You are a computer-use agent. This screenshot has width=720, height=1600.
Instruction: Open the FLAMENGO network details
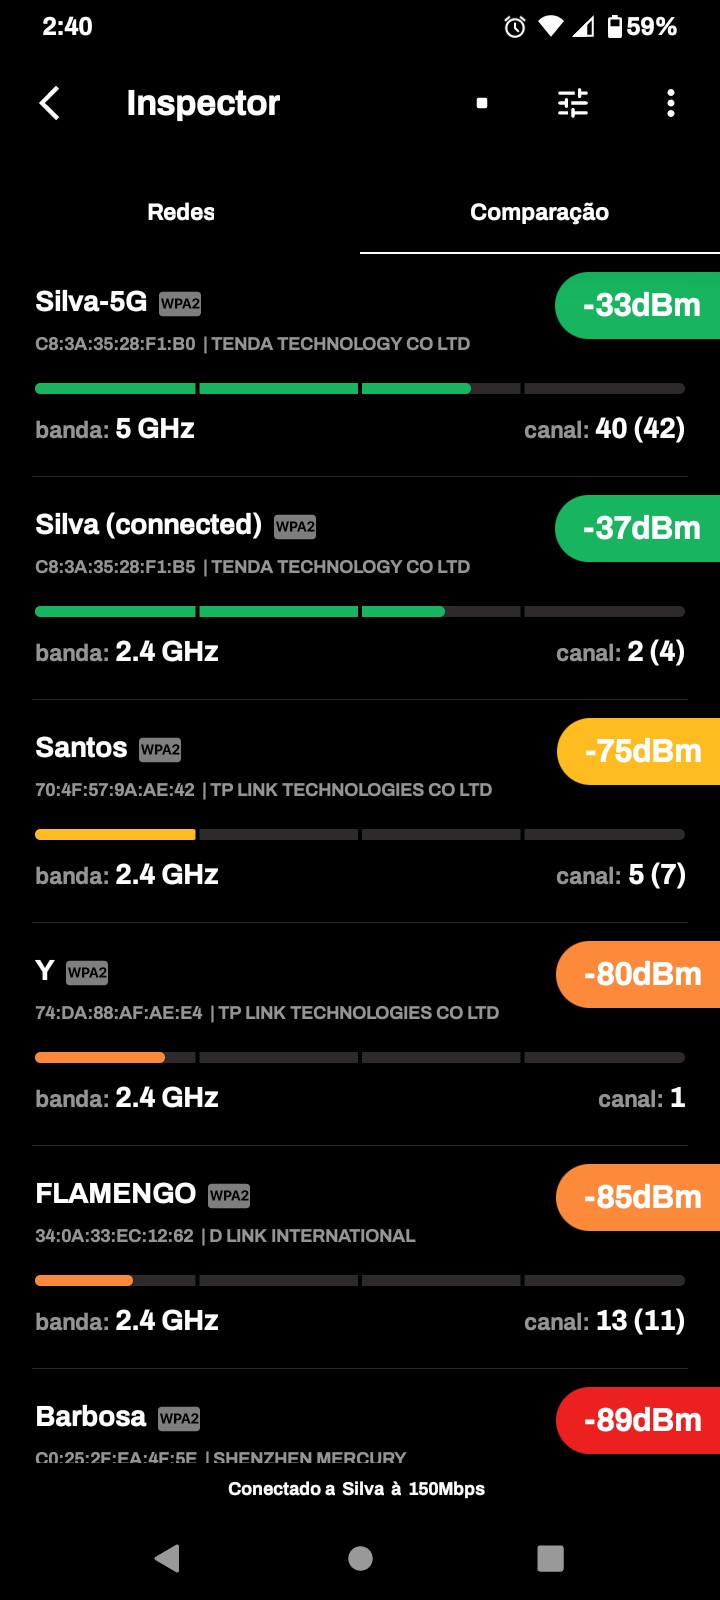(x=115, y=1194)
